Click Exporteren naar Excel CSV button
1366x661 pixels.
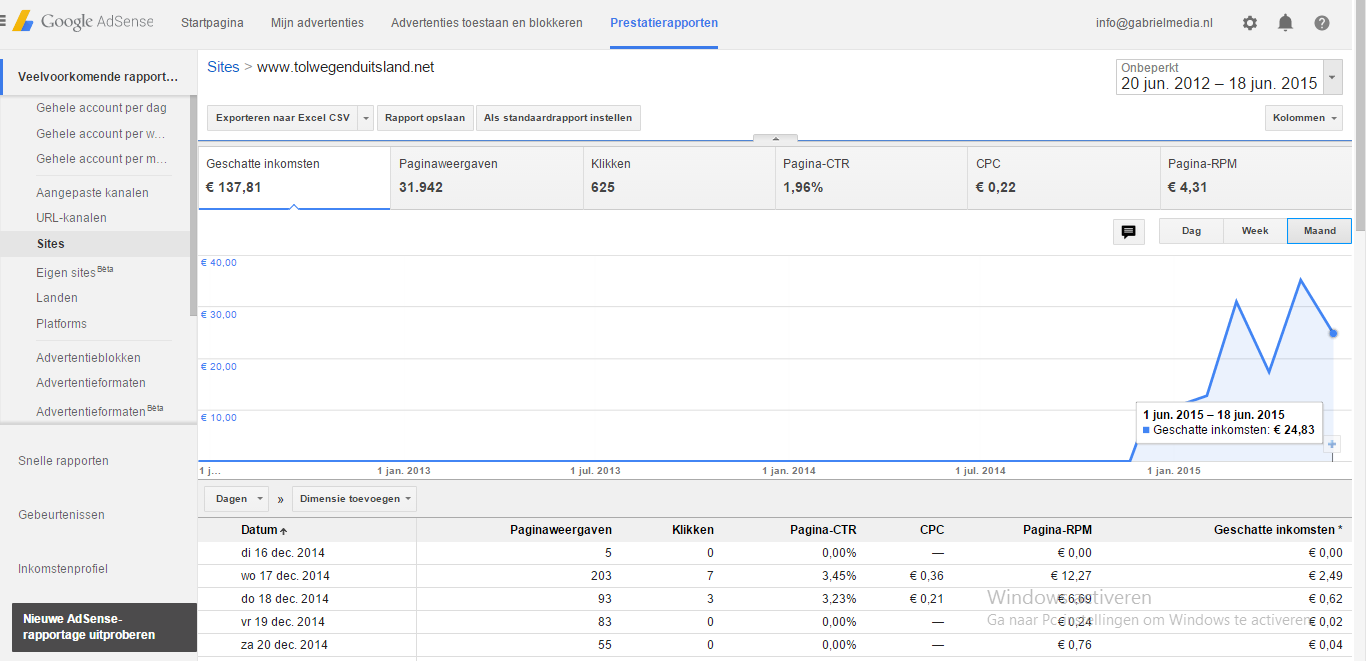click(x=283, y=118)
